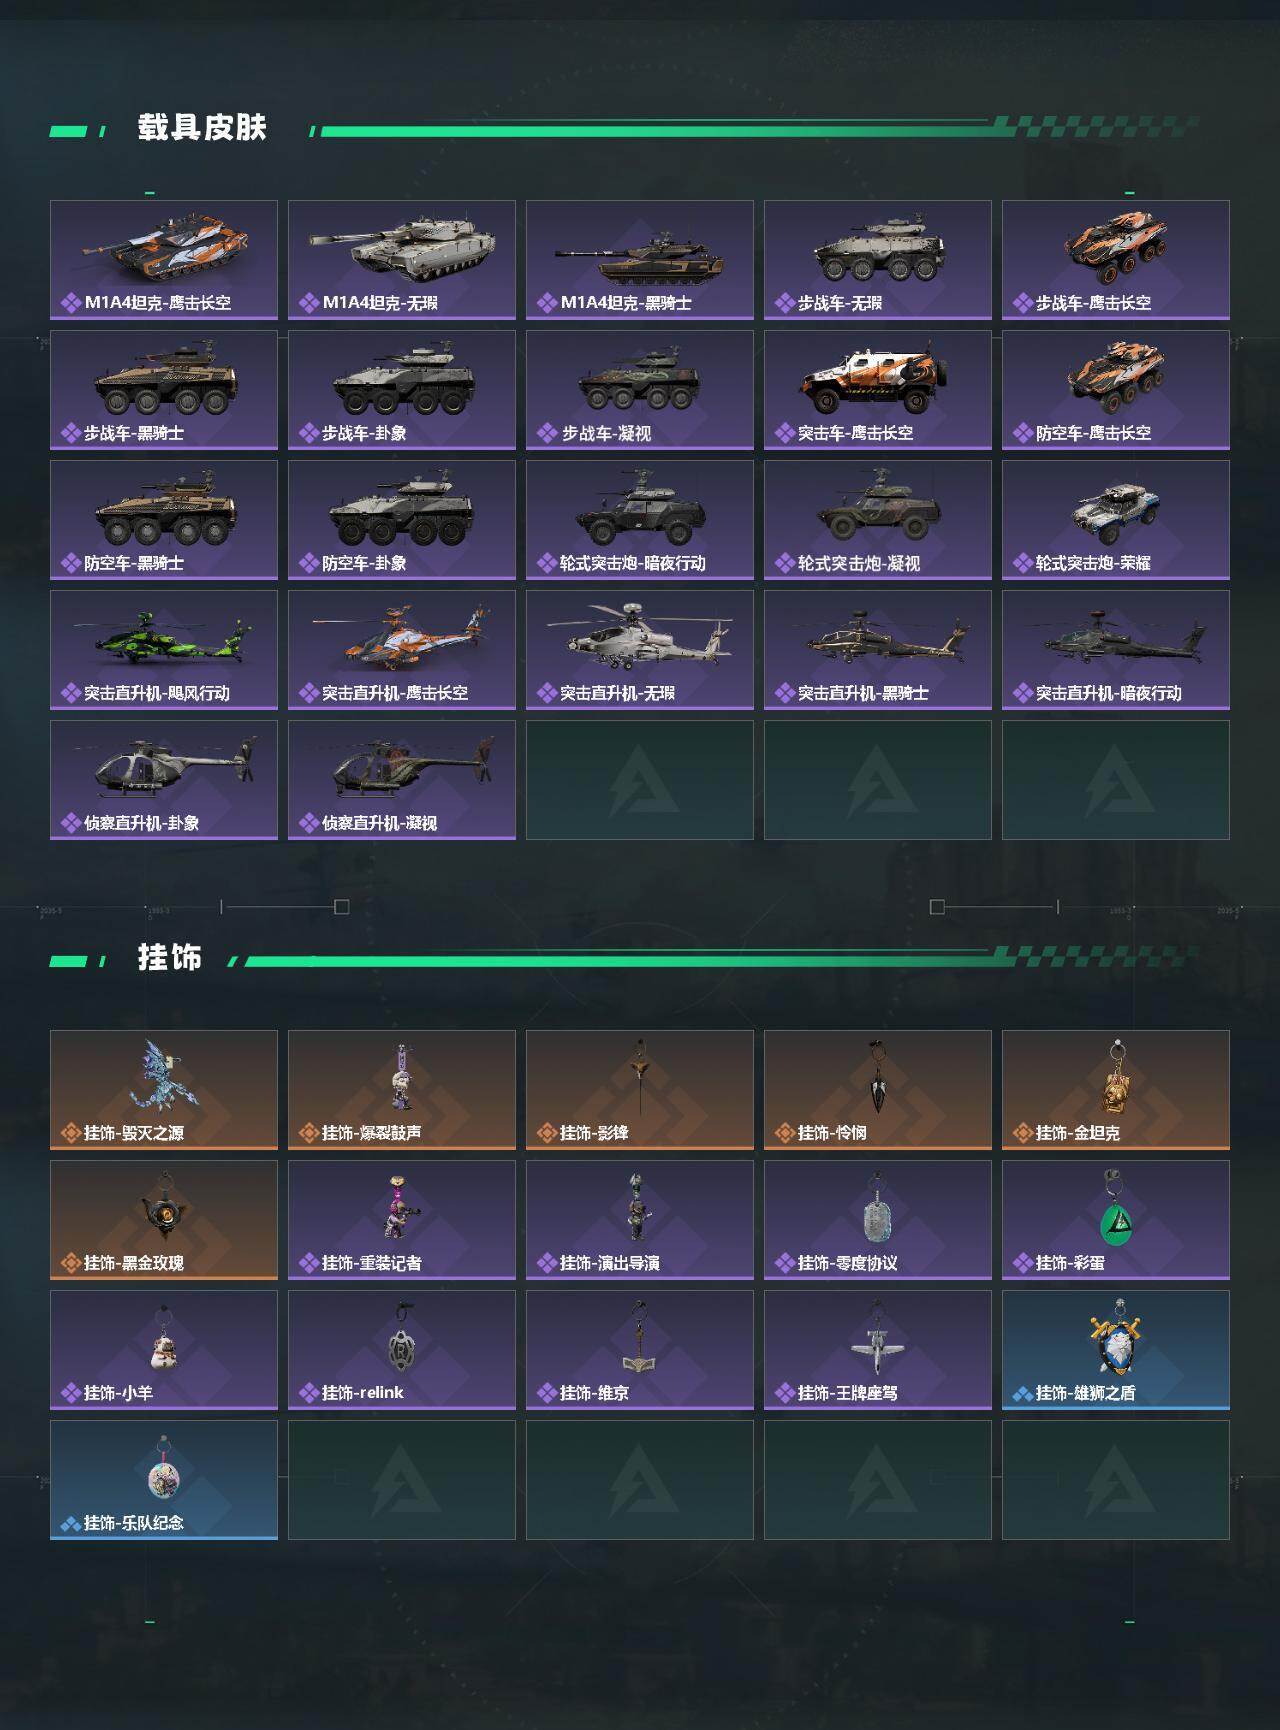Click the 挂饰 section heading
Screen dimensions: 1280x1730
170,958
